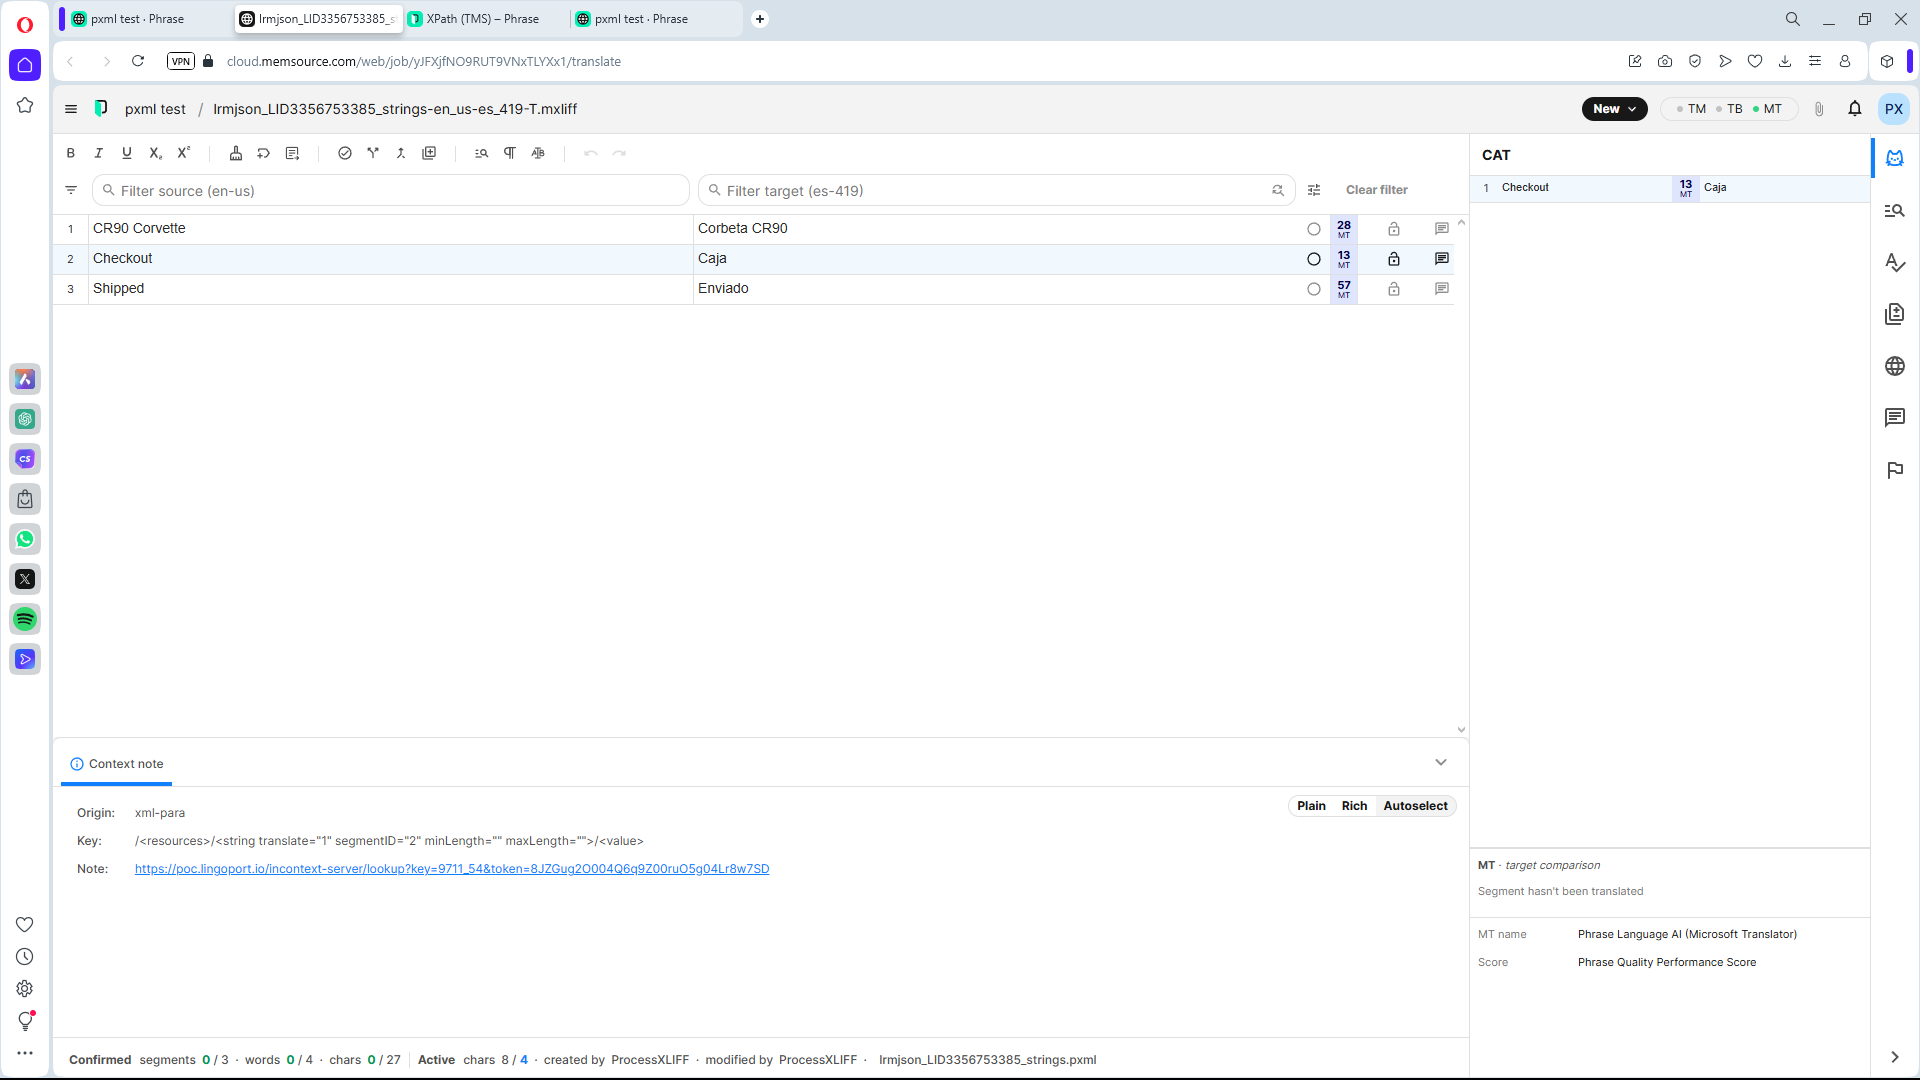Image resolution: width=1920 pixels, height=1080 pixels.
Task: Collapse the Context note panel chevron
Action: [x=1440, y=762]
